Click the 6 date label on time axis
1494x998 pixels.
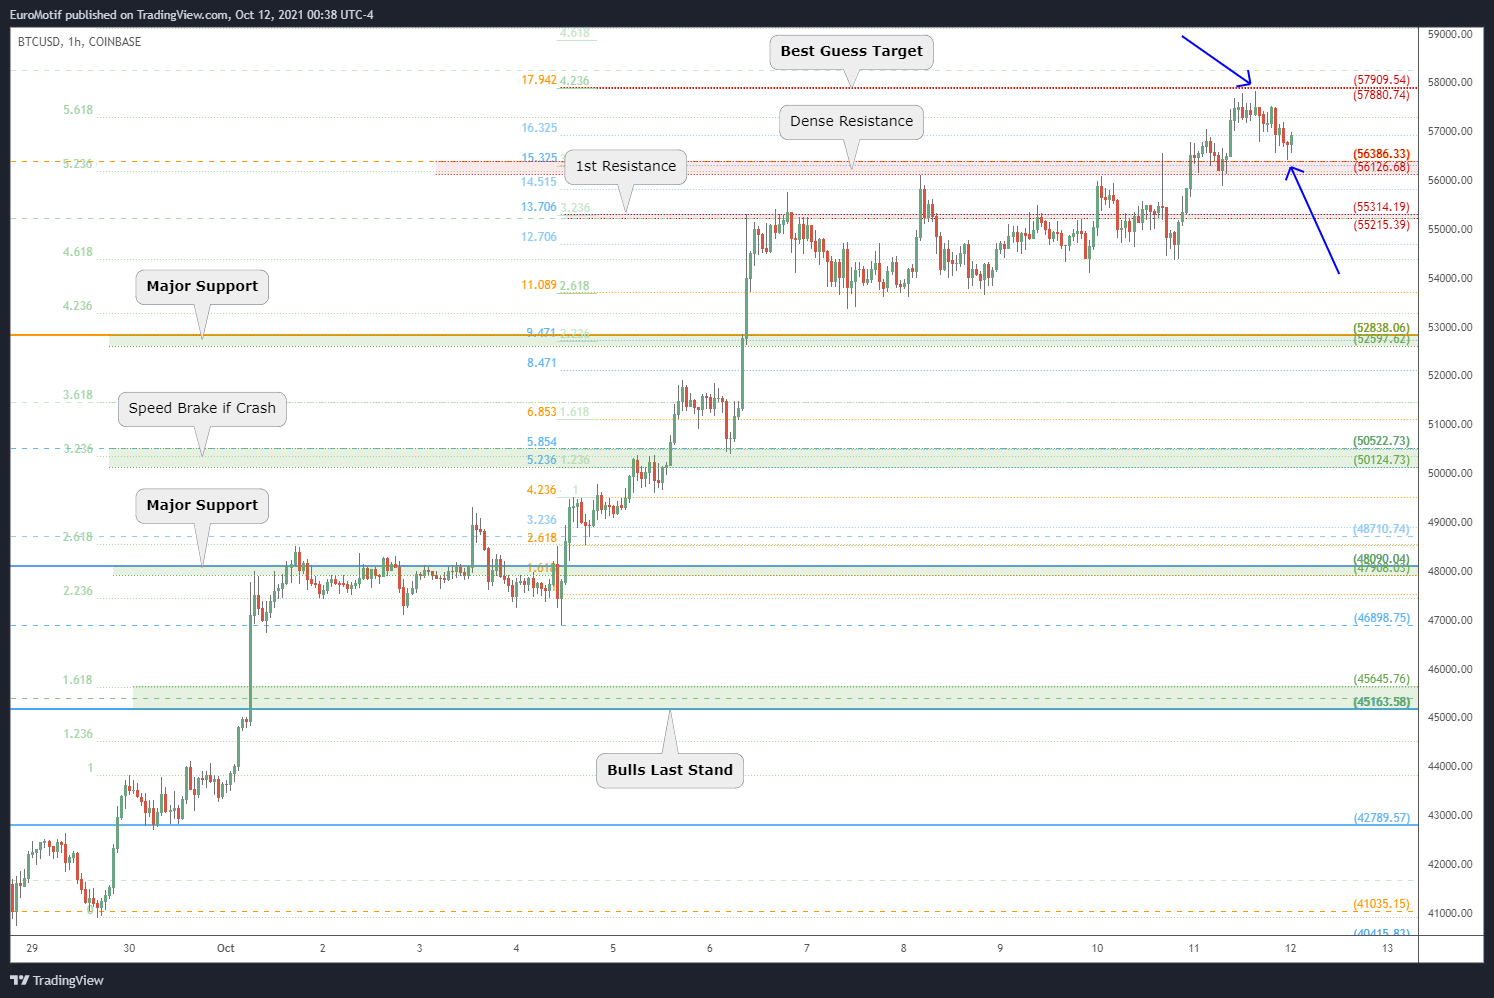point(710,948)
